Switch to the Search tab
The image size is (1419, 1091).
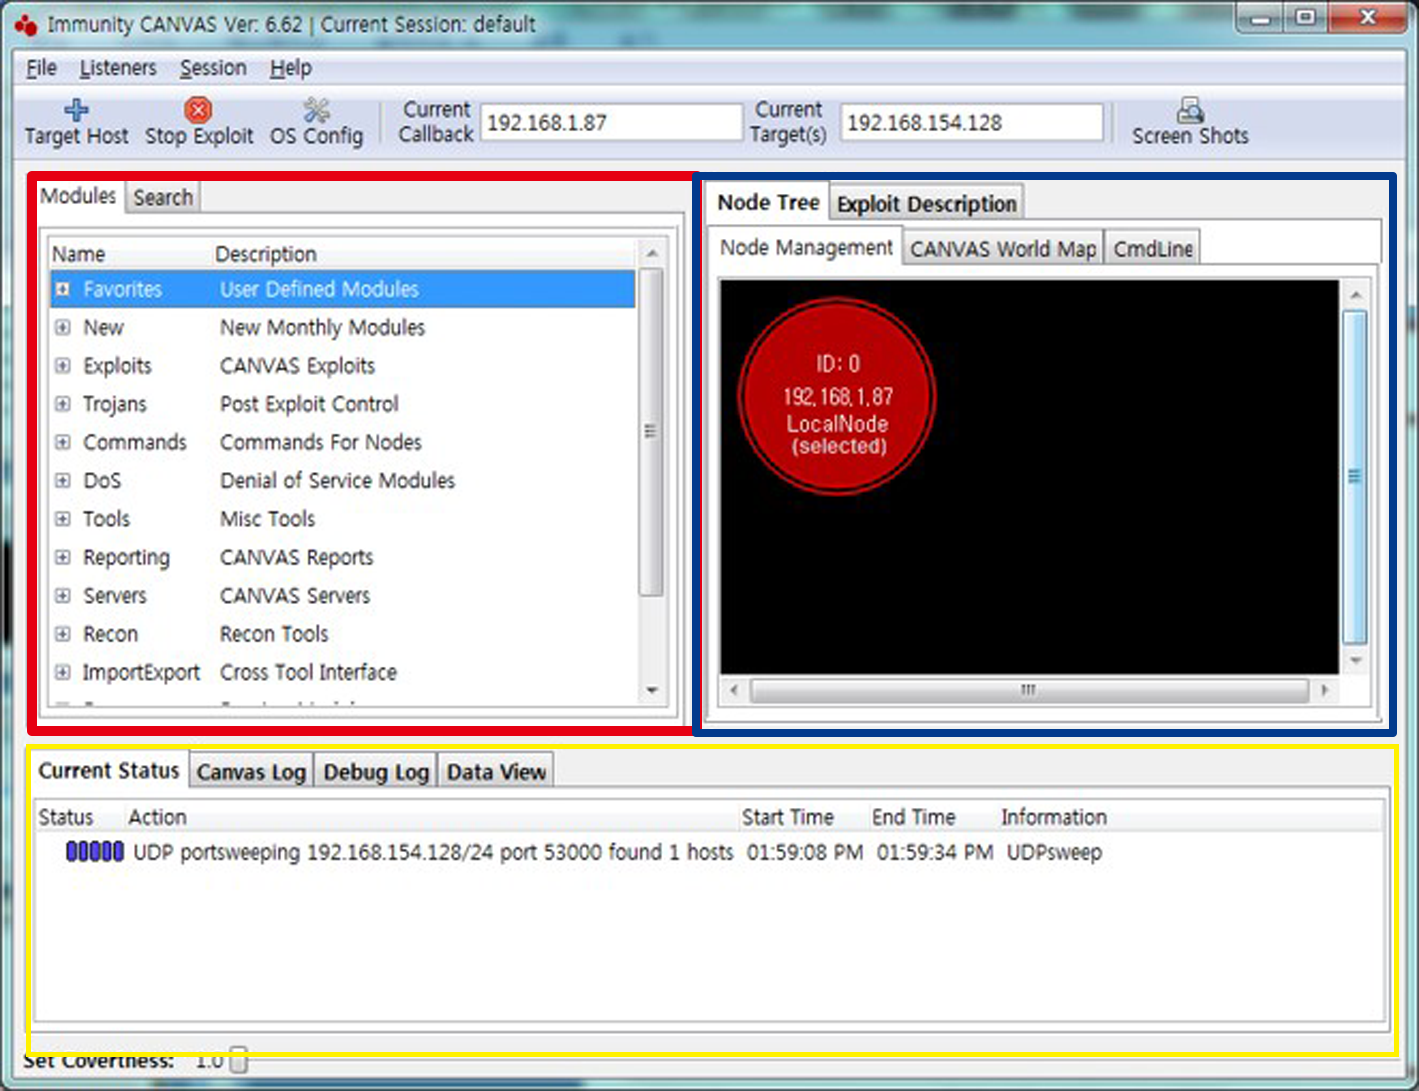pos(163,197)
